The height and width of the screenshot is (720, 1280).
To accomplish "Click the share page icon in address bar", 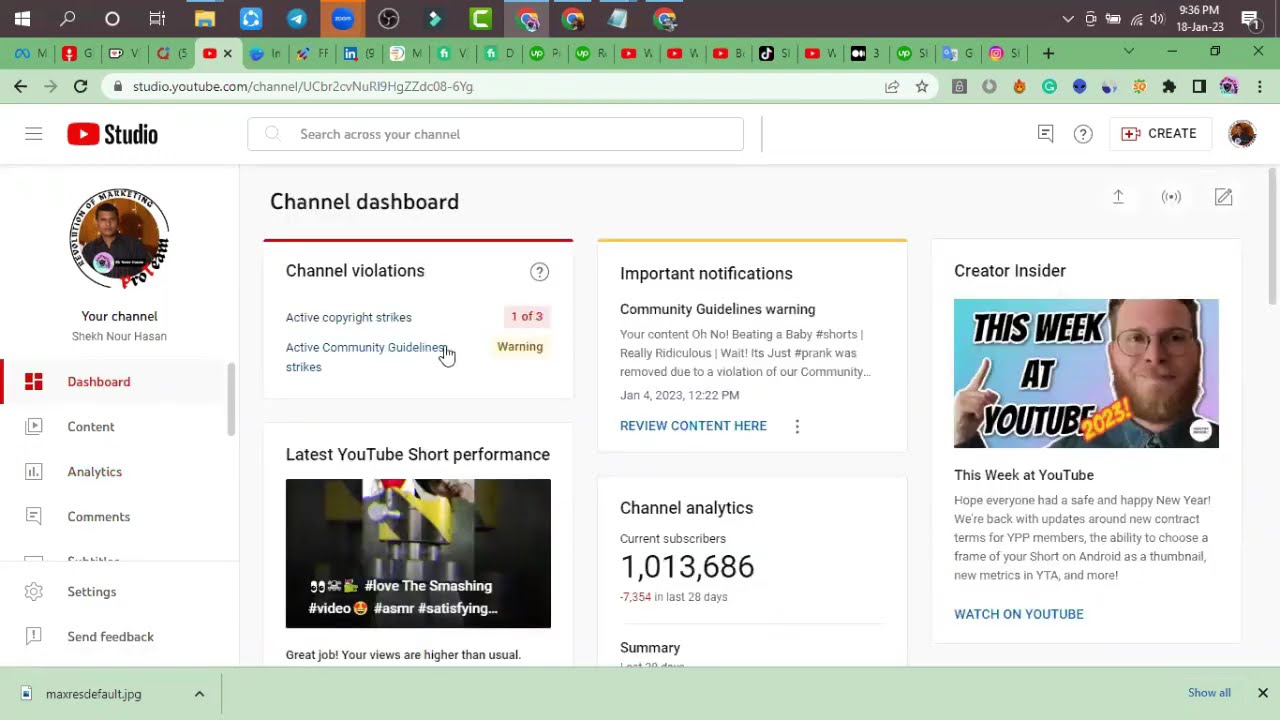I will [892, 87].
